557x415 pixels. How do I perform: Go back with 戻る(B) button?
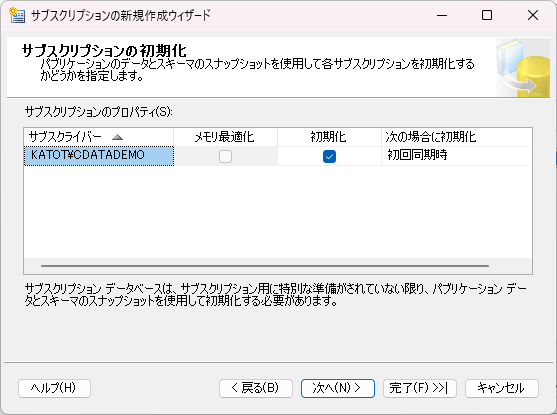pos(256,388)
